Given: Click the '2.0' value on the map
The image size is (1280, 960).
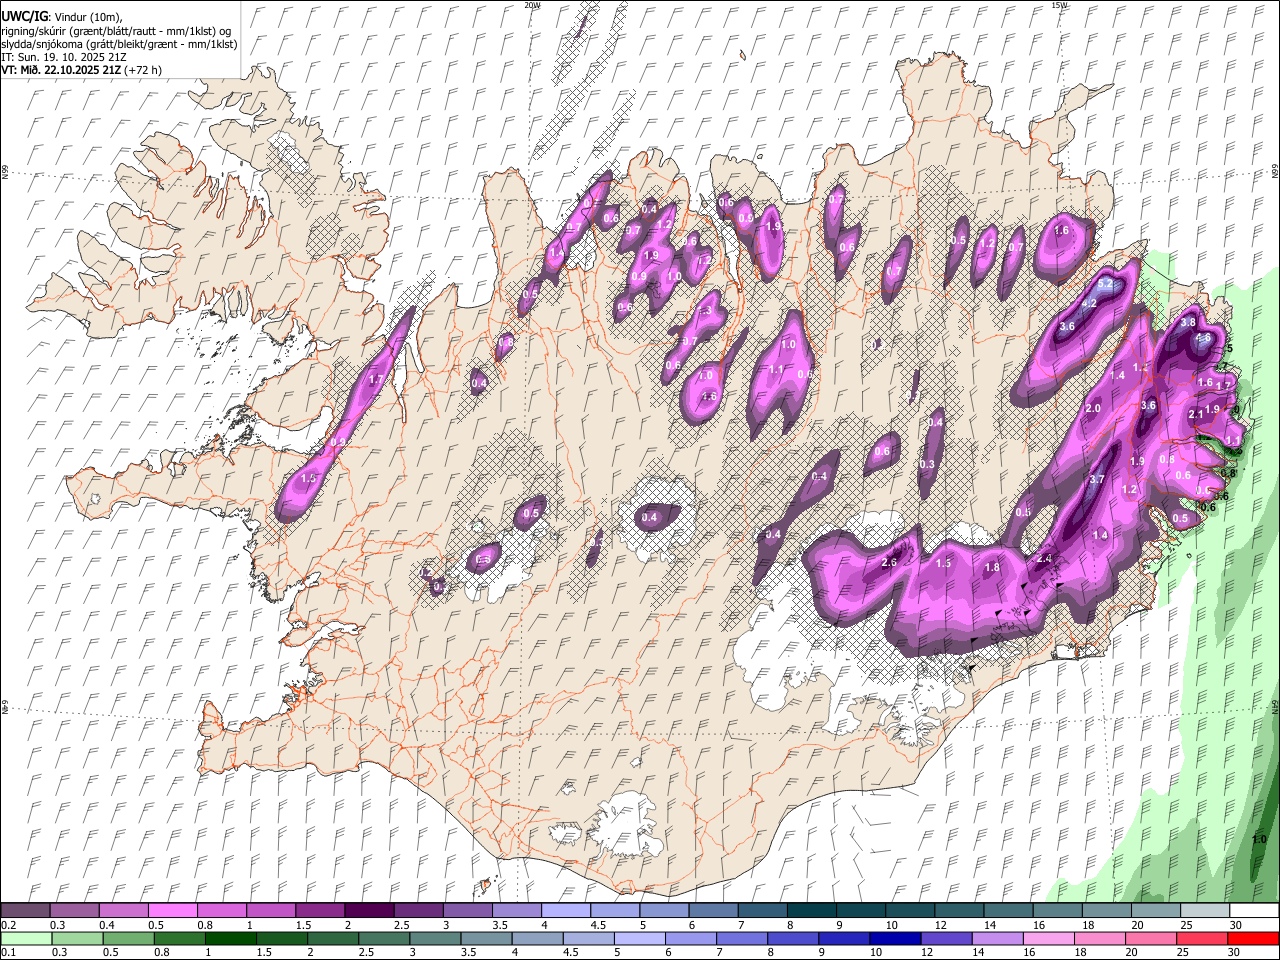Looking at the screenshot, I should pyautogui.click(x=1093, y=408).
